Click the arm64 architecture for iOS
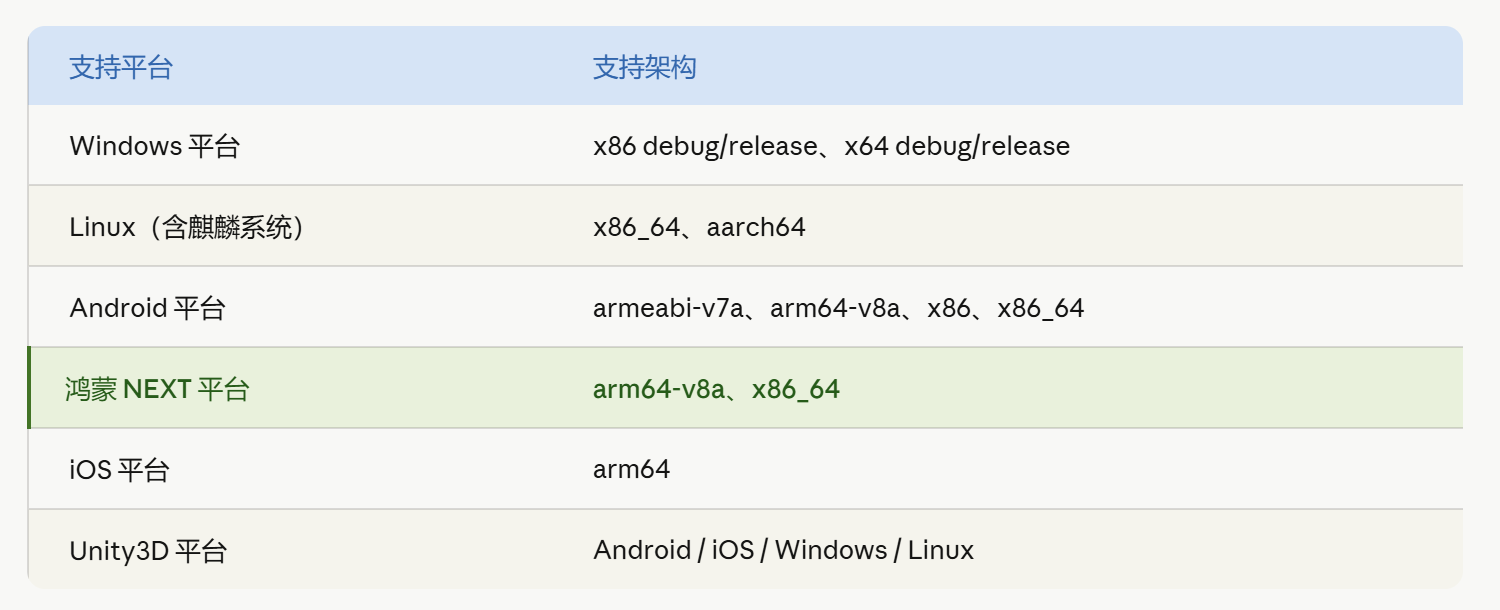 tap(631, 469)
